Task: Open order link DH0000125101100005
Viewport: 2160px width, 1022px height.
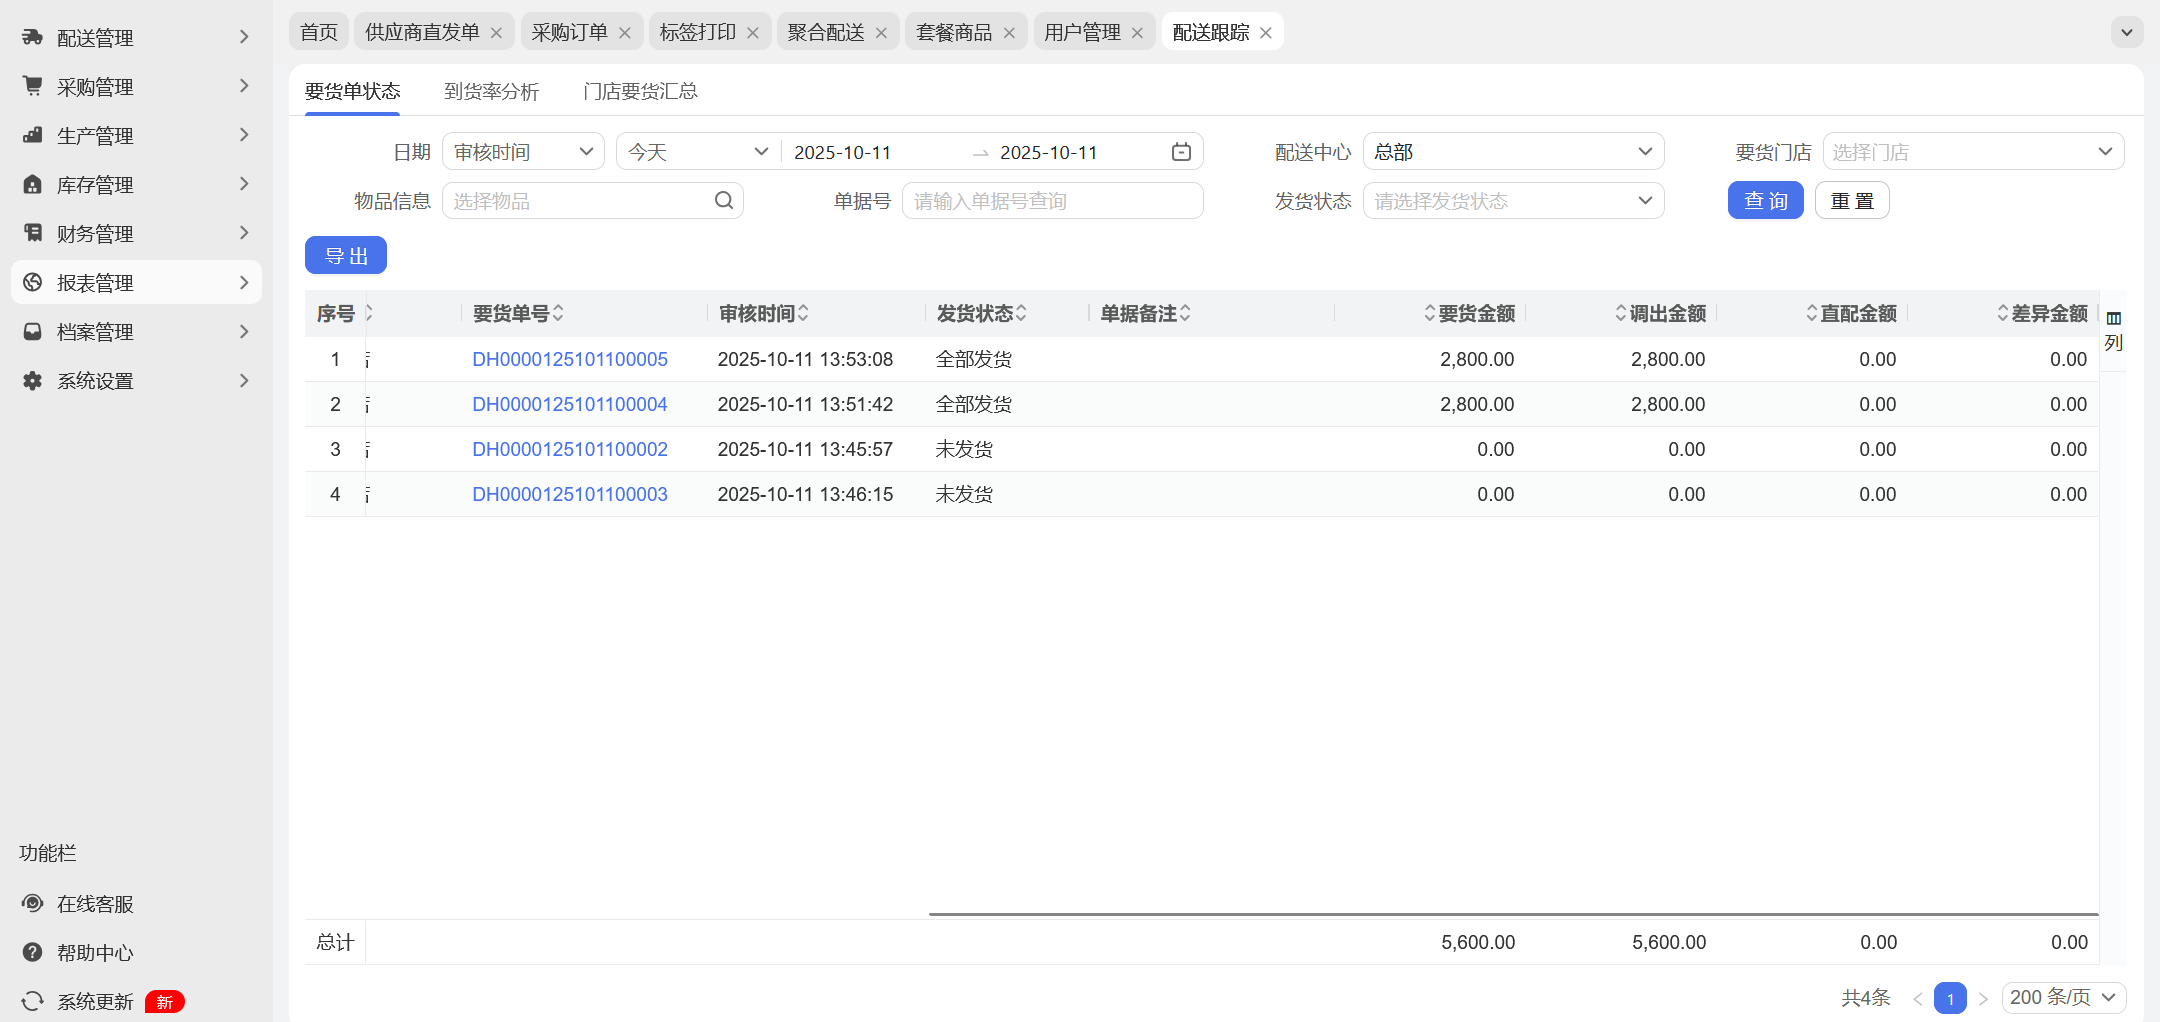Action: [569, 360]
